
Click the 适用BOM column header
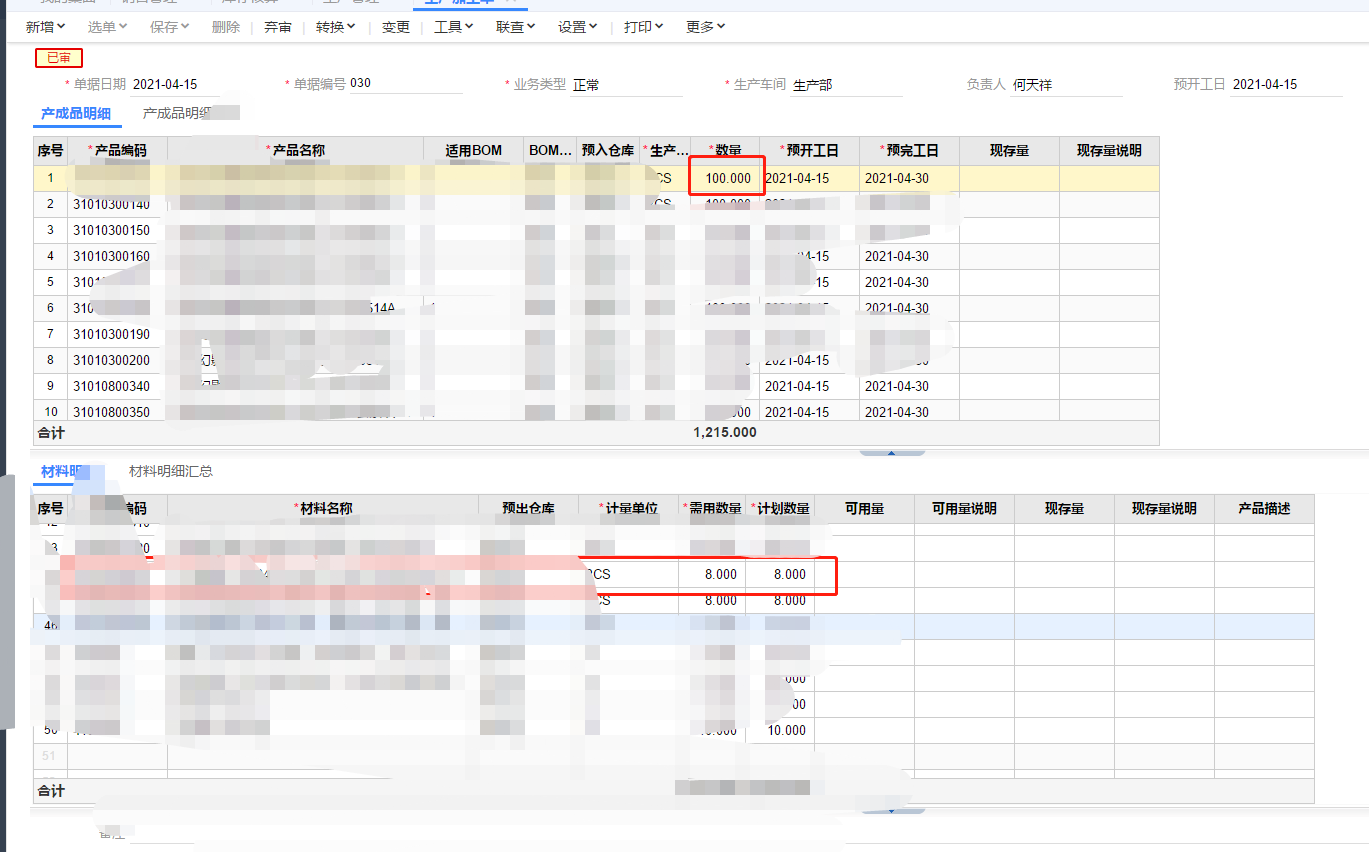click(x=474, y=150)
